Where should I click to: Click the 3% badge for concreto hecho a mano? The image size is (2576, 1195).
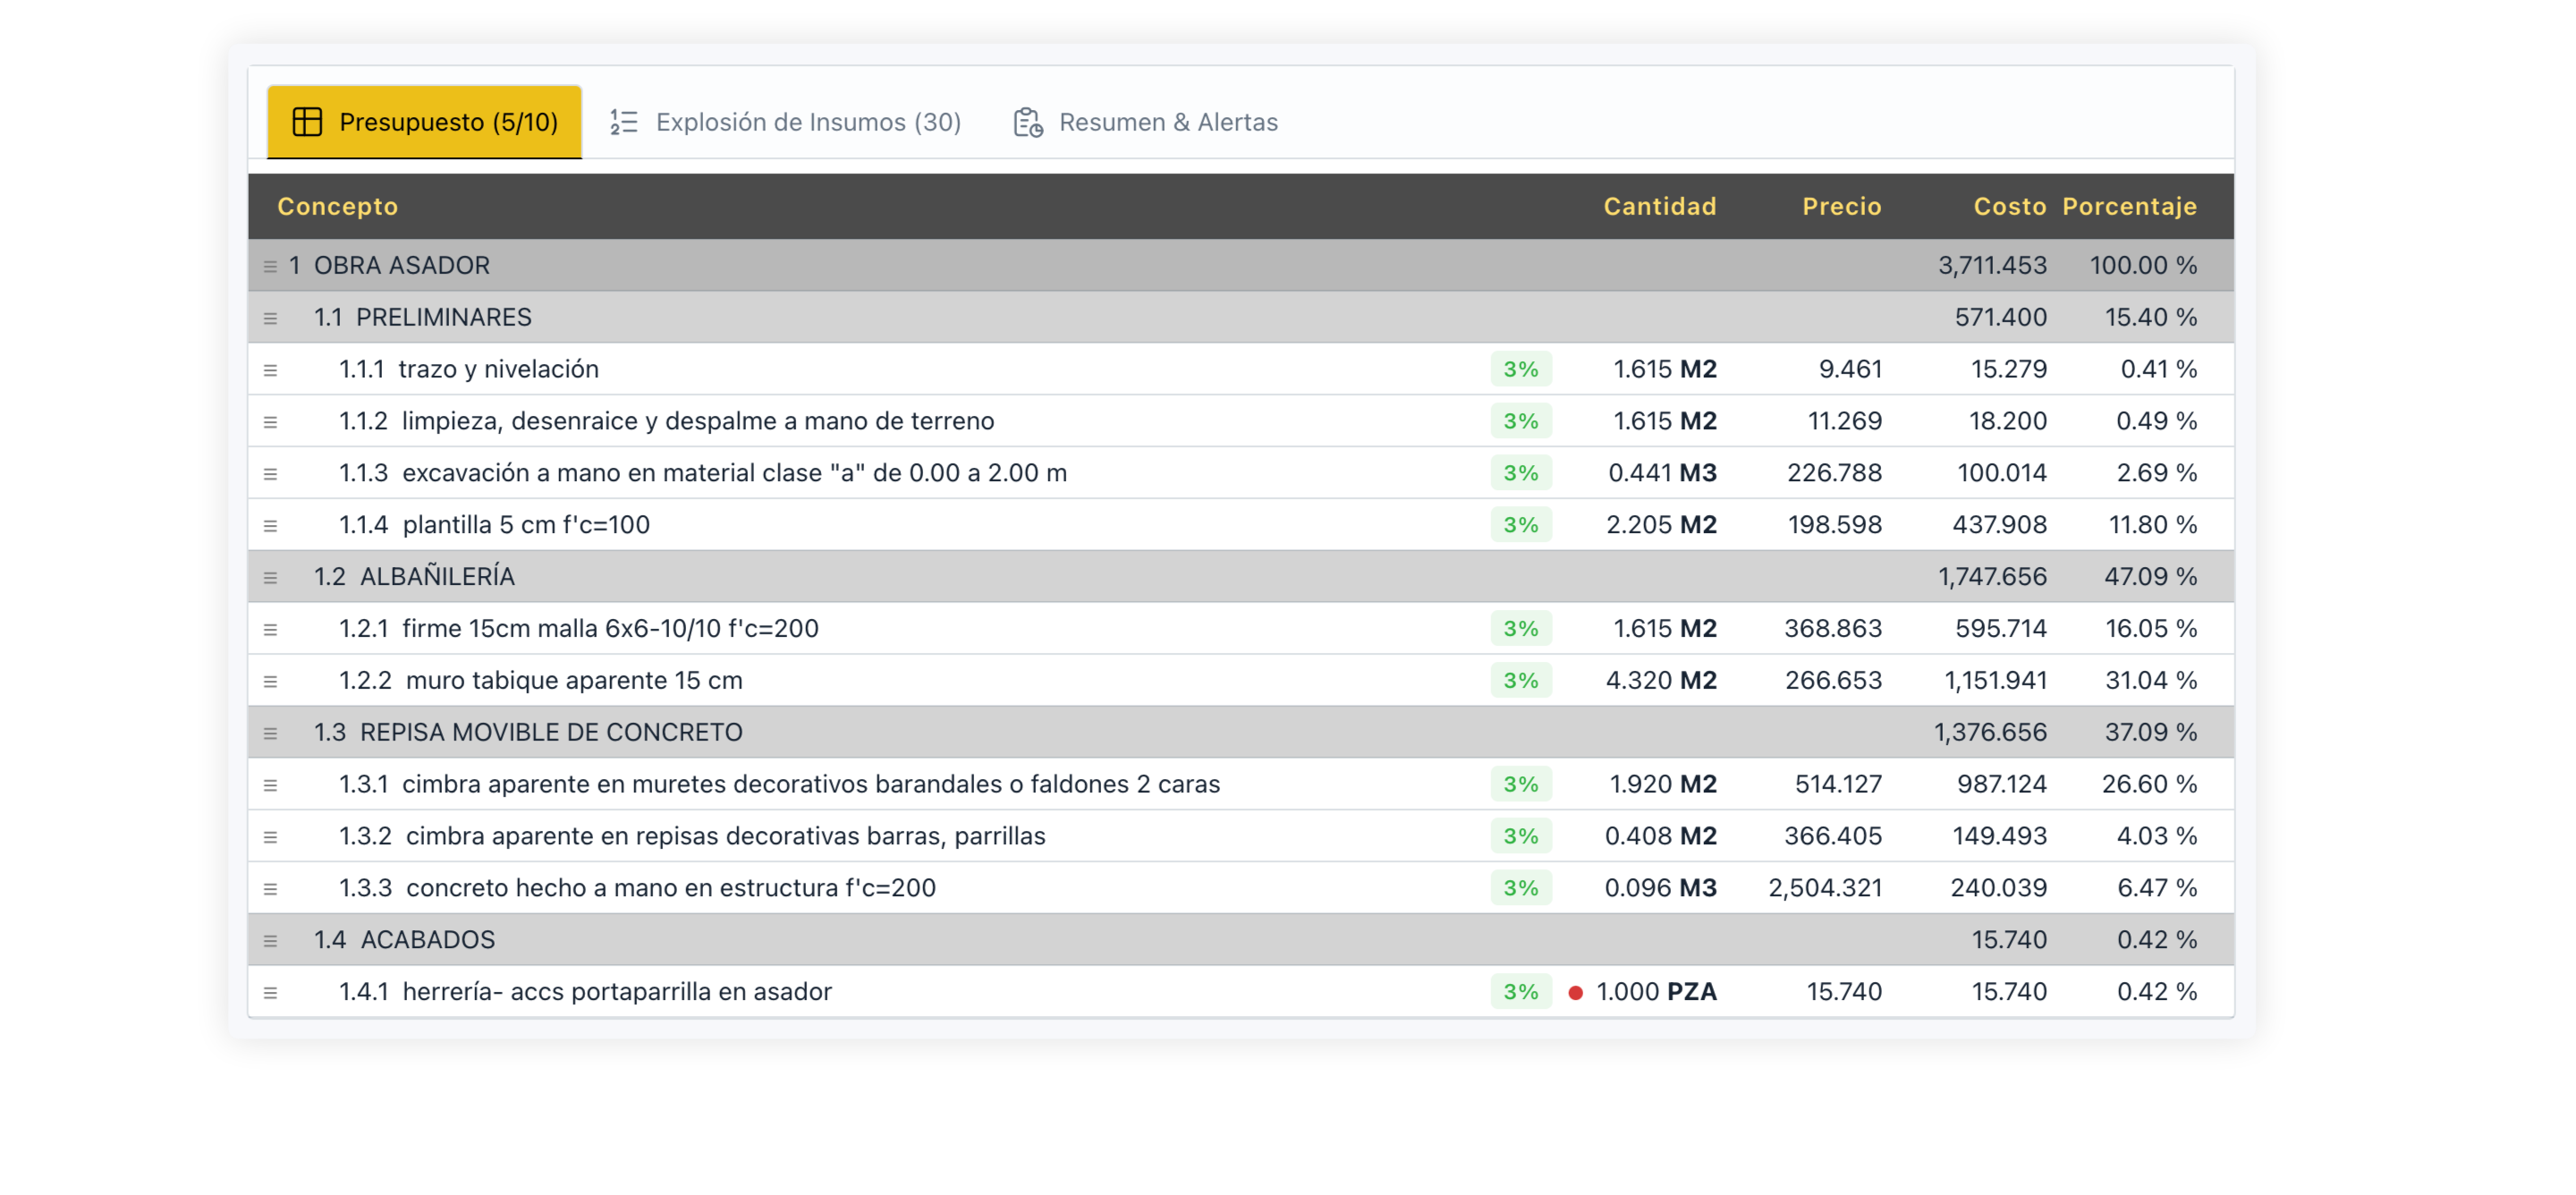(1520, 888)
